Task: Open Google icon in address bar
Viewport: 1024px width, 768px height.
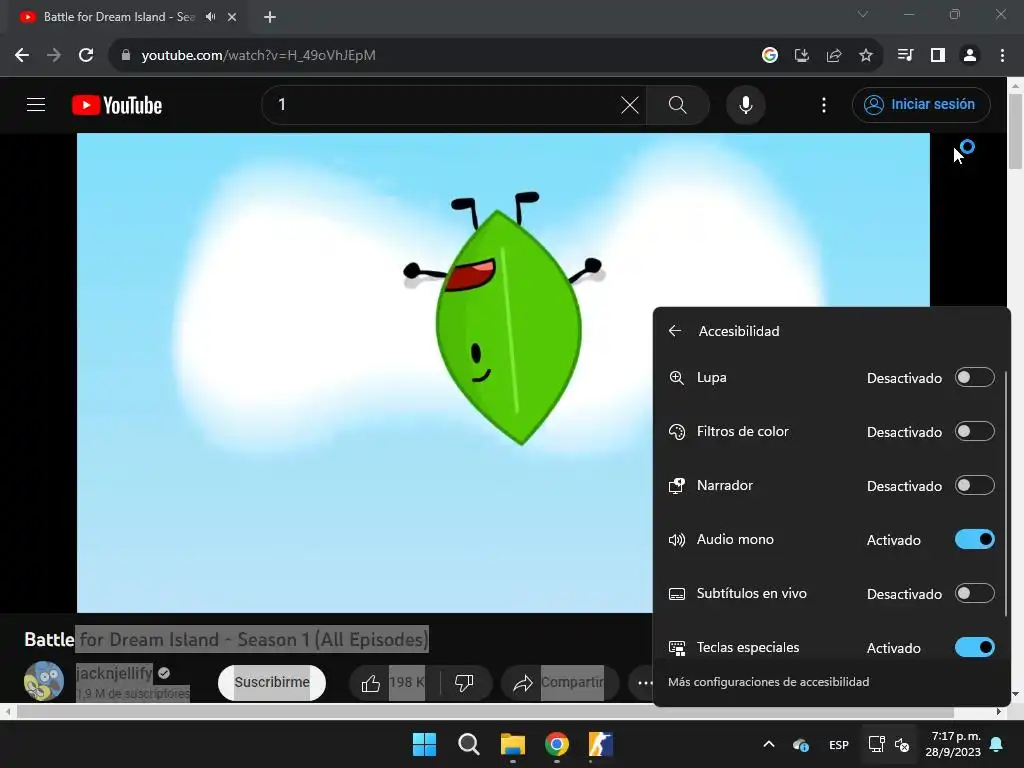Action: 770,56
